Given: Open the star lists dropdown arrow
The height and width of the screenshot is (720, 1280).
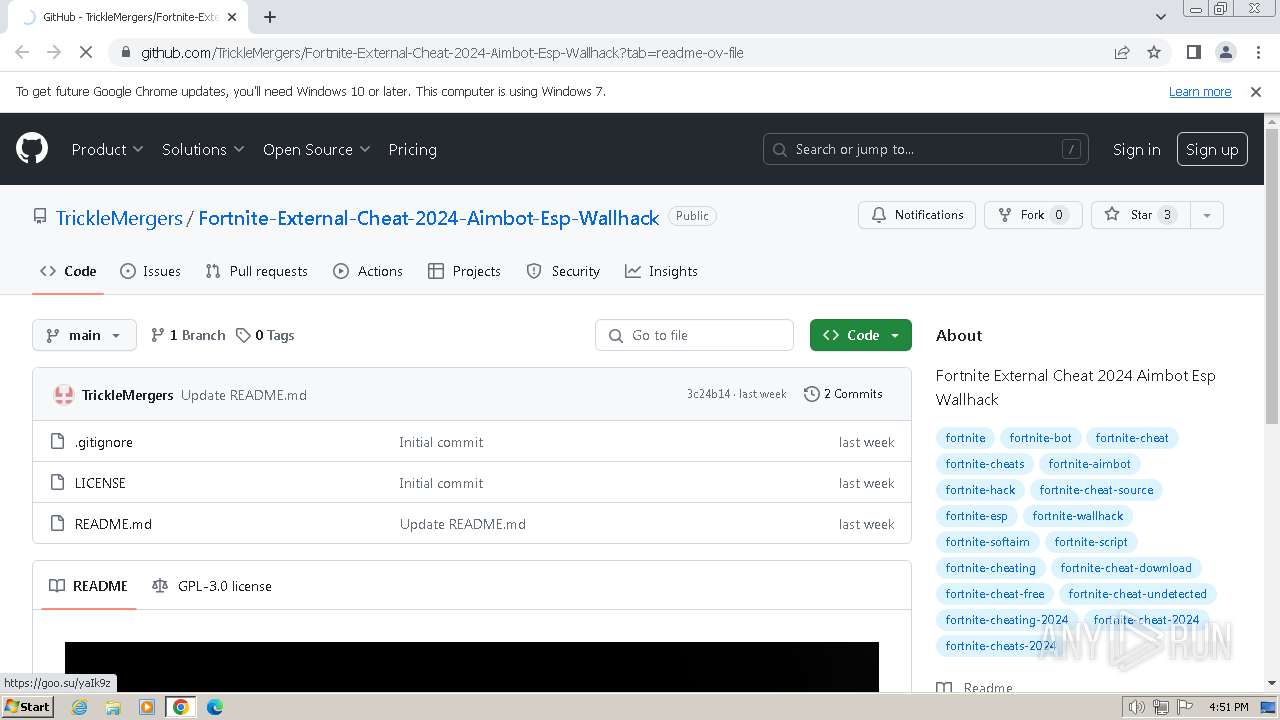Looking at the screenshot, I should pyautogui.click(x=1207, y=215).
